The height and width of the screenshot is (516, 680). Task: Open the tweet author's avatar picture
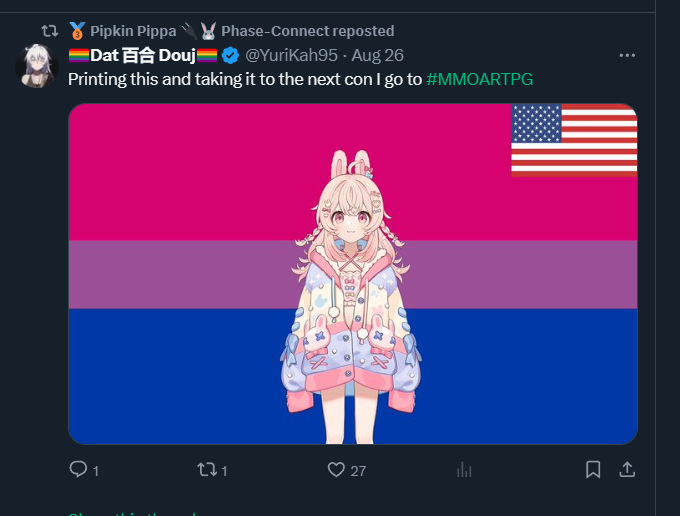click(x=37, y=66)
